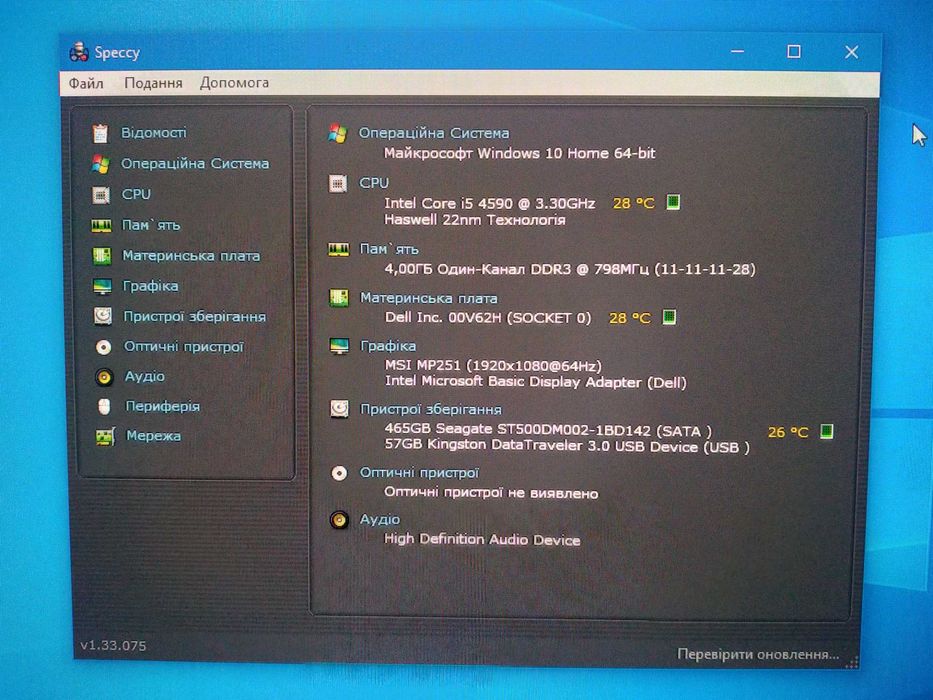This screenshot has width=933, height=700.
Task: Open Аудіо section from sidebar
Action: point(145,376)
